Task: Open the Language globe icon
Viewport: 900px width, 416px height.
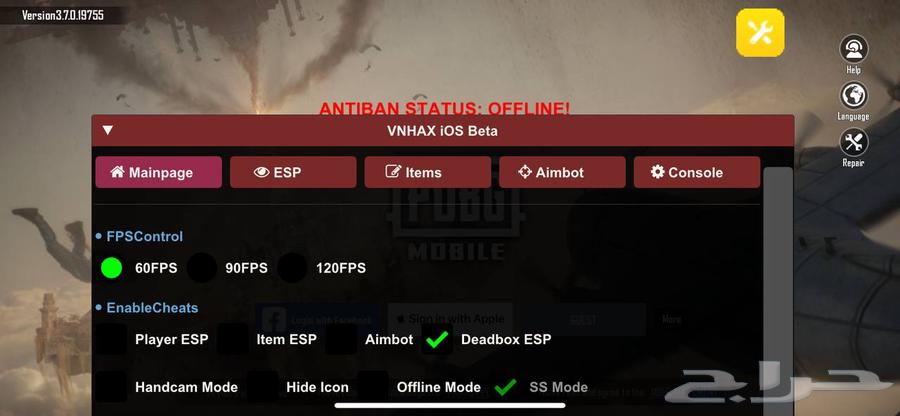Action: tap(854, 95)
